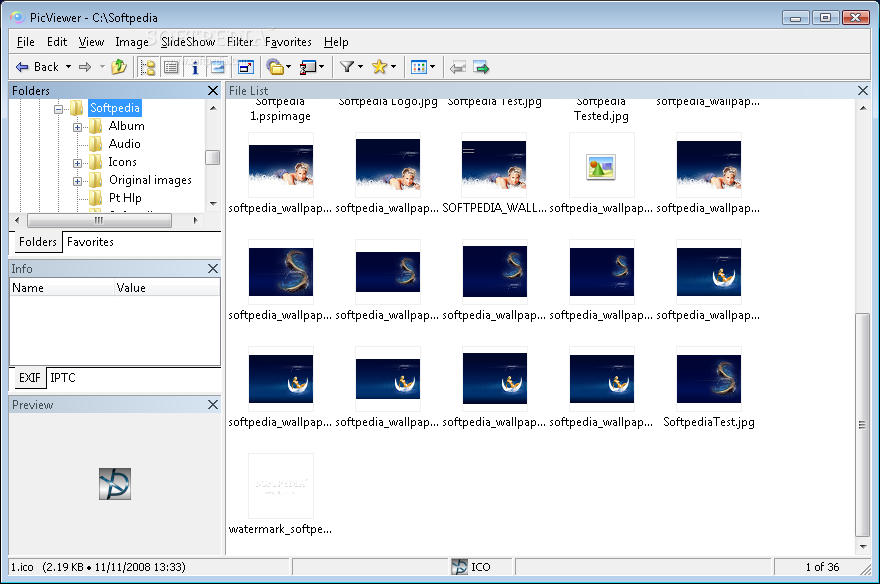Viewport: 880px width, 584px height.
Task: Click the full screen window icon
Action: 246,68
